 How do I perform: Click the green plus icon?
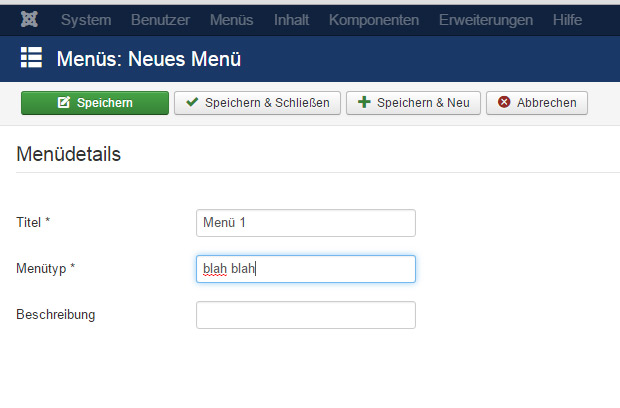[364, 102]
